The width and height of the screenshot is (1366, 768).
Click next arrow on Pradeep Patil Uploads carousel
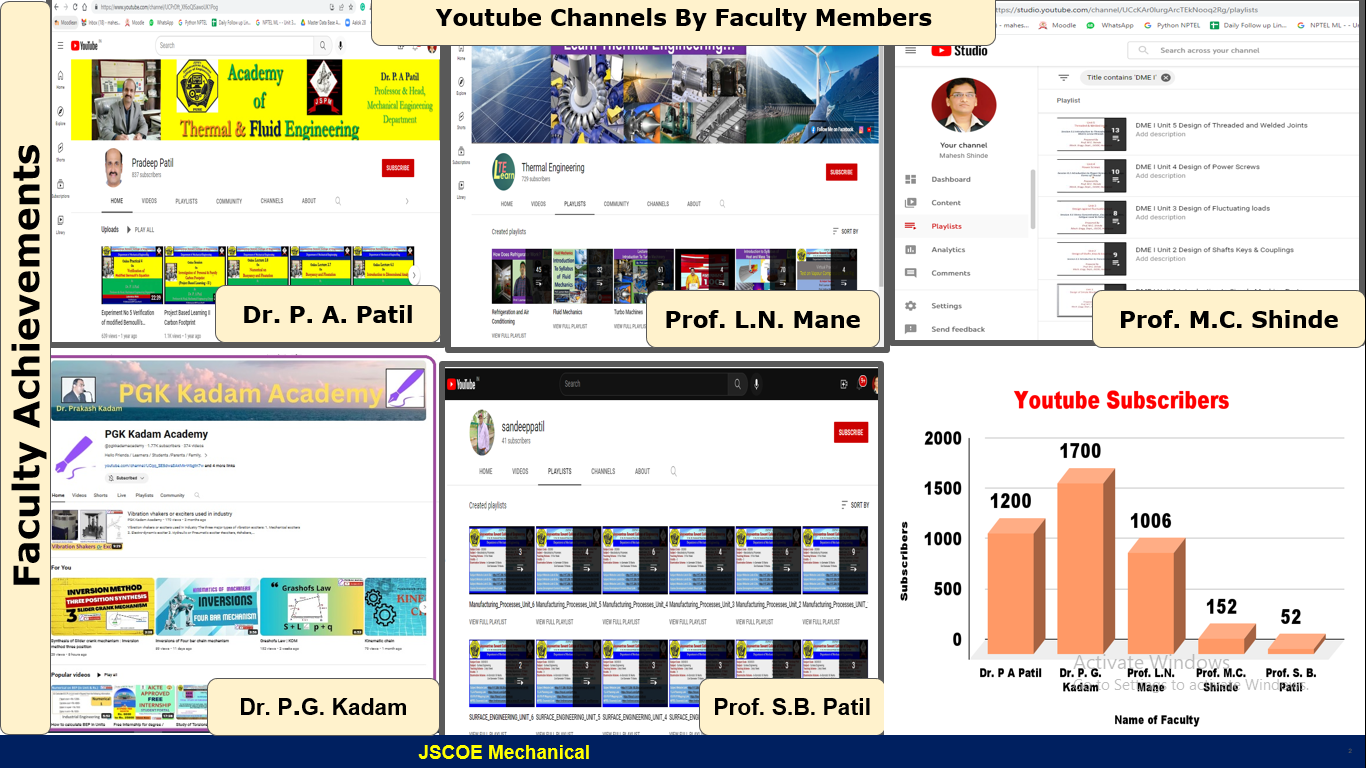(x=414, y=276)
